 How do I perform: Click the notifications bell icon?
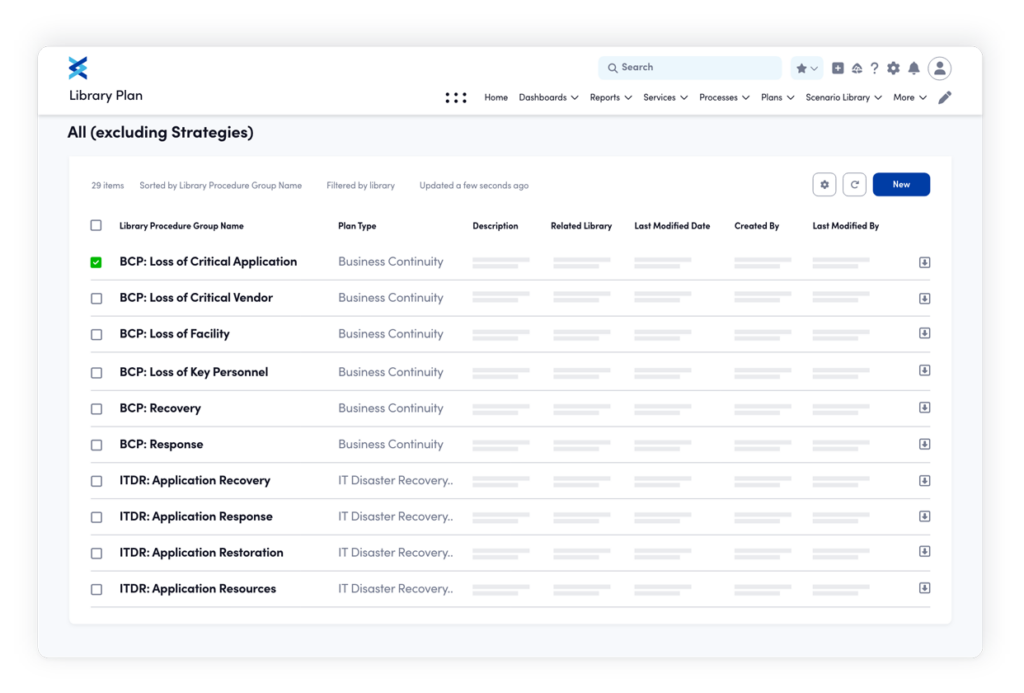(x=913, y=68)
